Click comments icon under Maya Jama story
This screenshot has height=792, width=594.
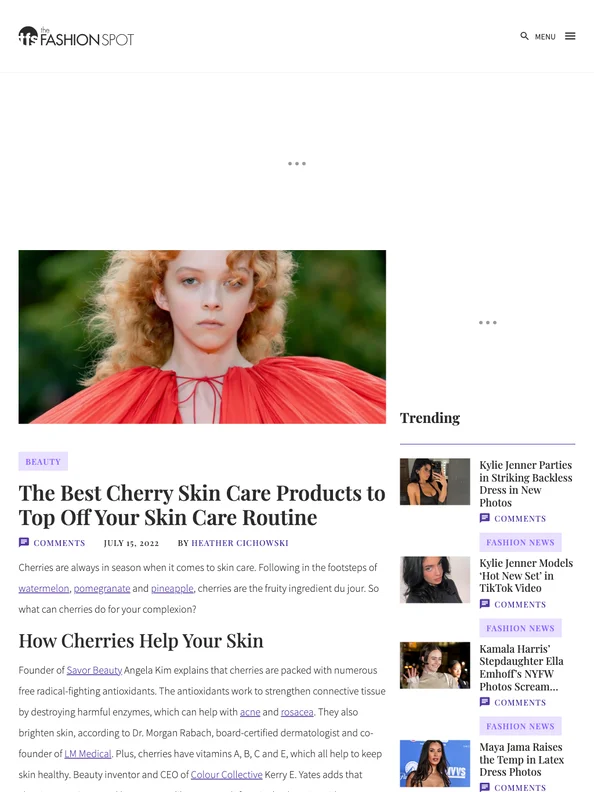(x=484, y=787)
